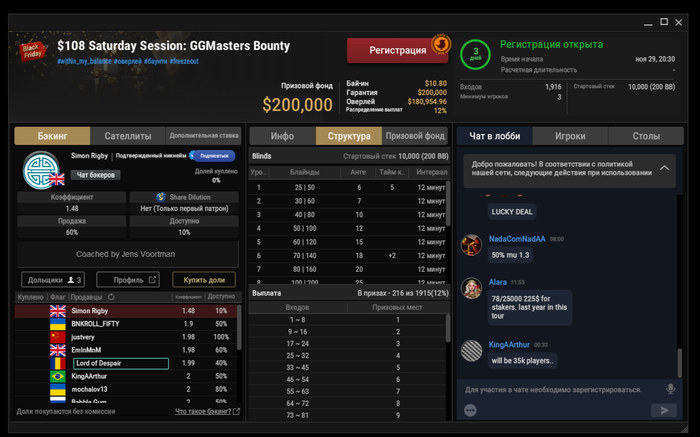Open Чат бэкеров button
The image size is (700, 437).
pyautogui.click(x=96, y=175)
